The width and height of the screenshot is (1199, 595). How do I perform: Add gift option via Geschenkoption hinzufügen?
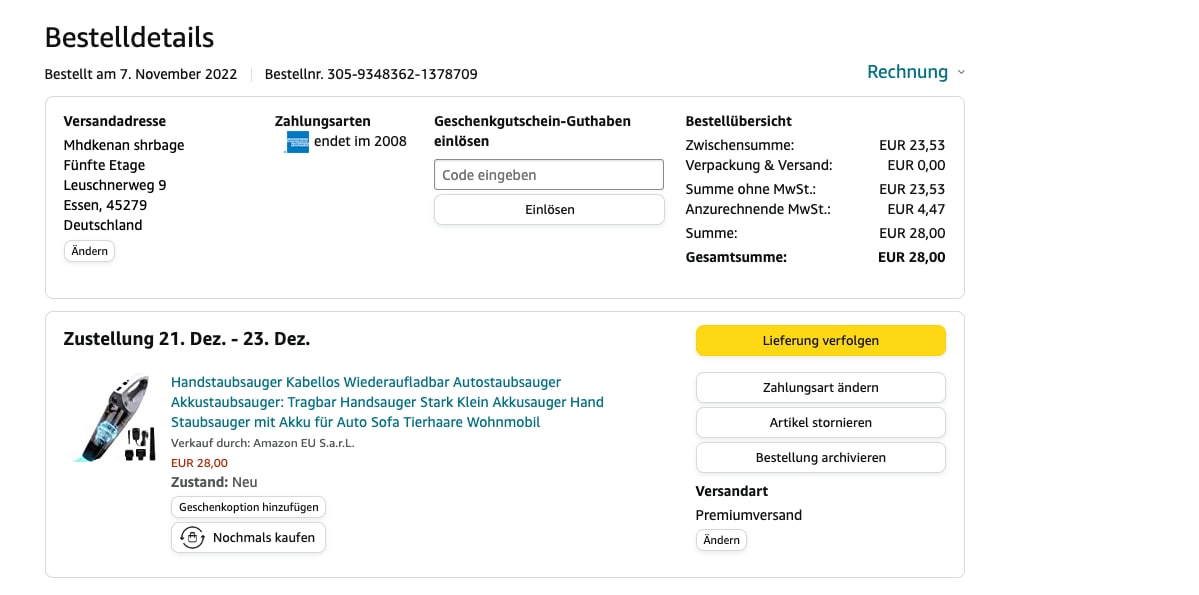click(248, 508)
